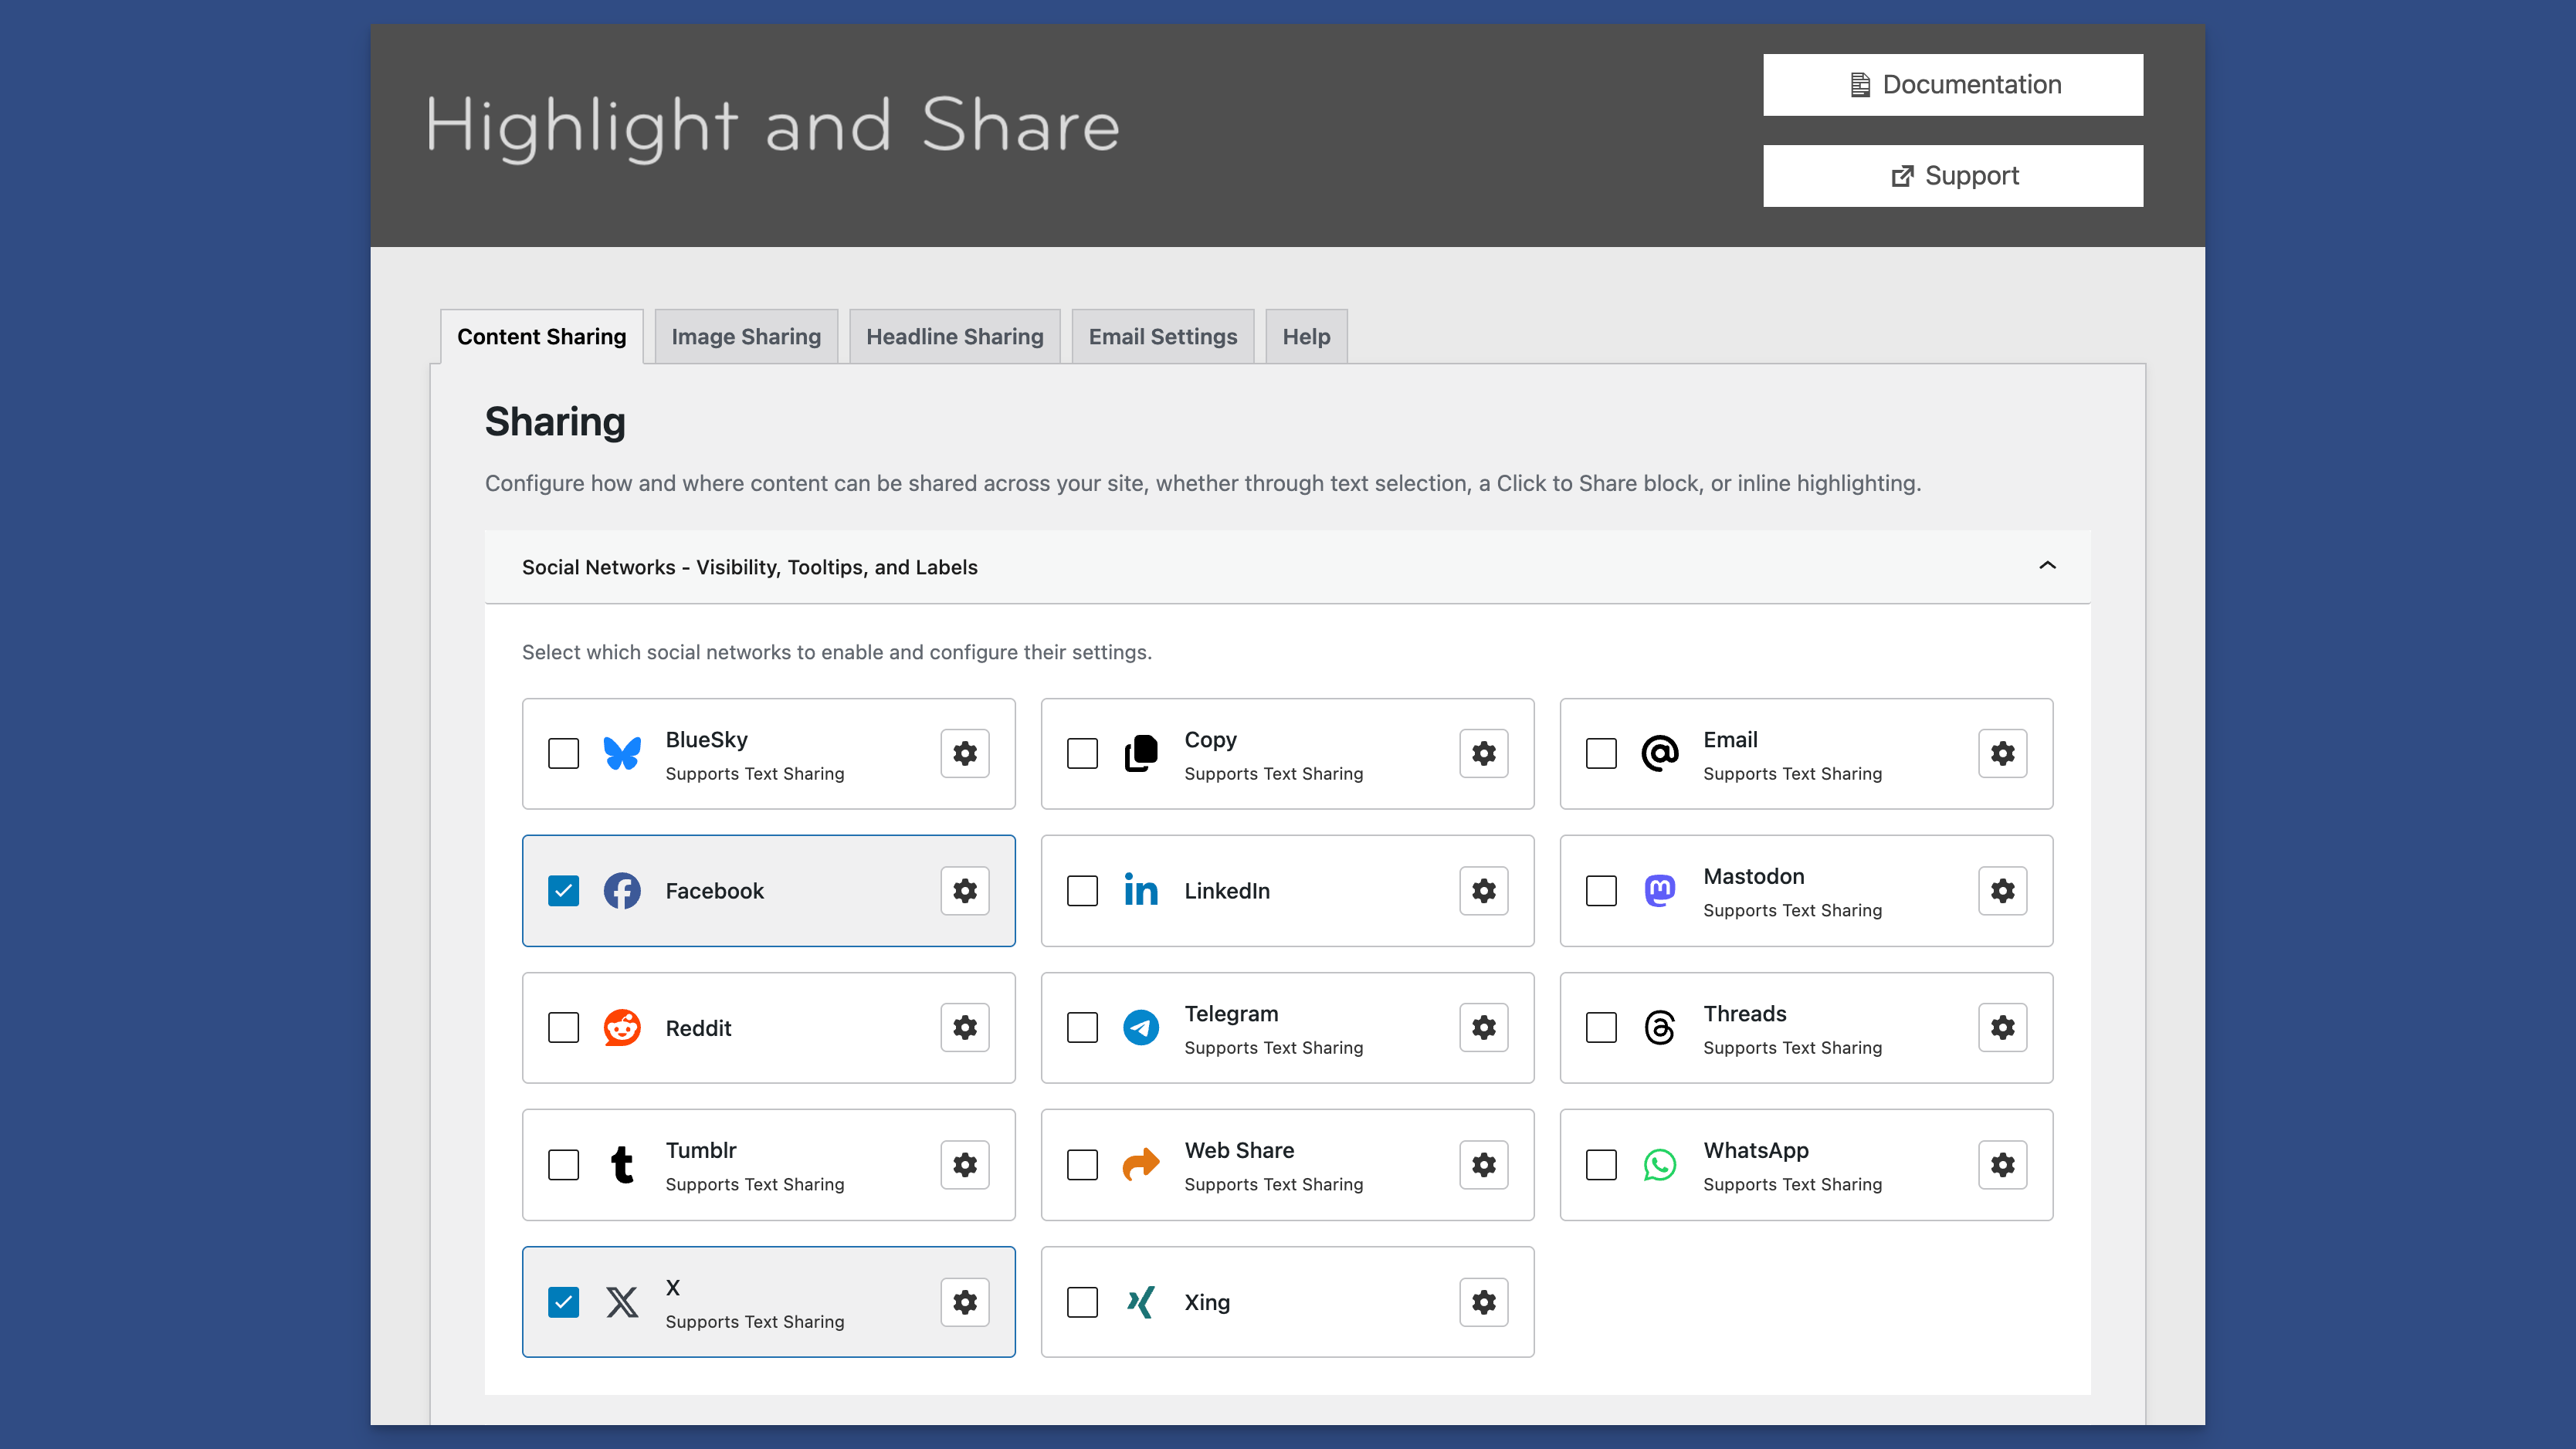Enable the WhatsApp checkbox
The width and height of the screenshot is (2576, 1449).
coord(1602,1164)
